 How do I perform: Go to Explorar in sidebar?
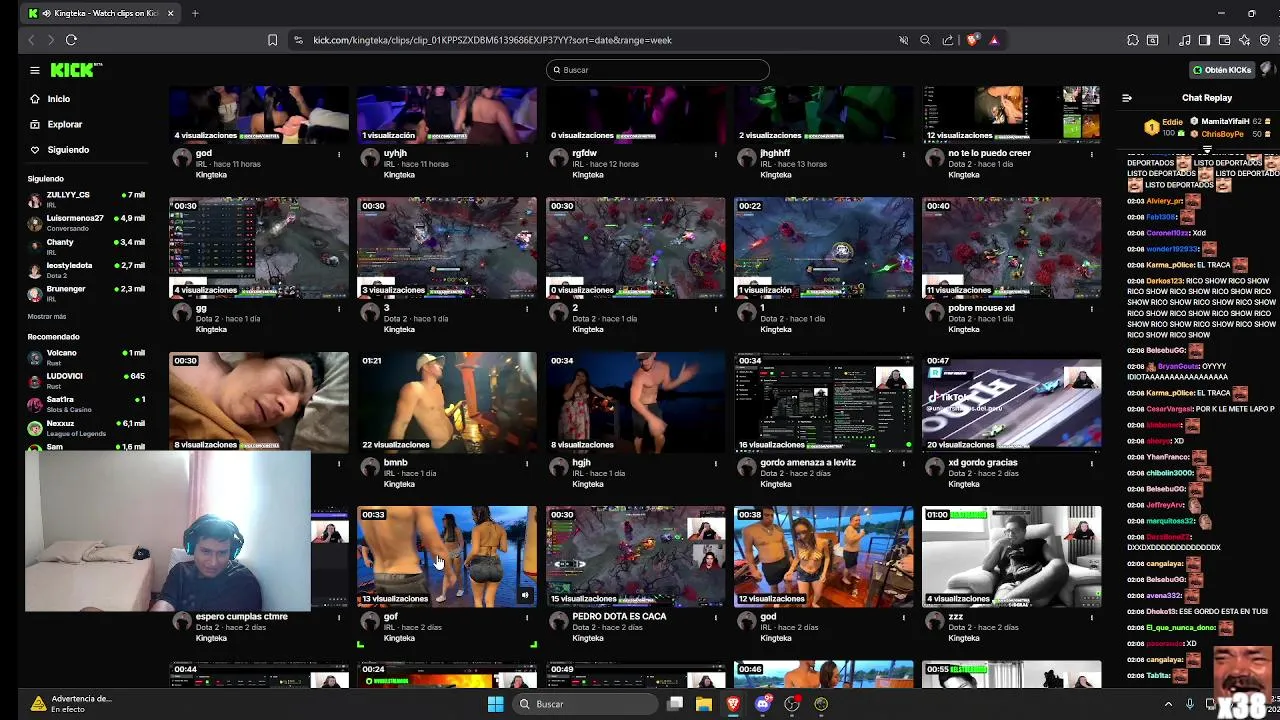pos(64,124)
